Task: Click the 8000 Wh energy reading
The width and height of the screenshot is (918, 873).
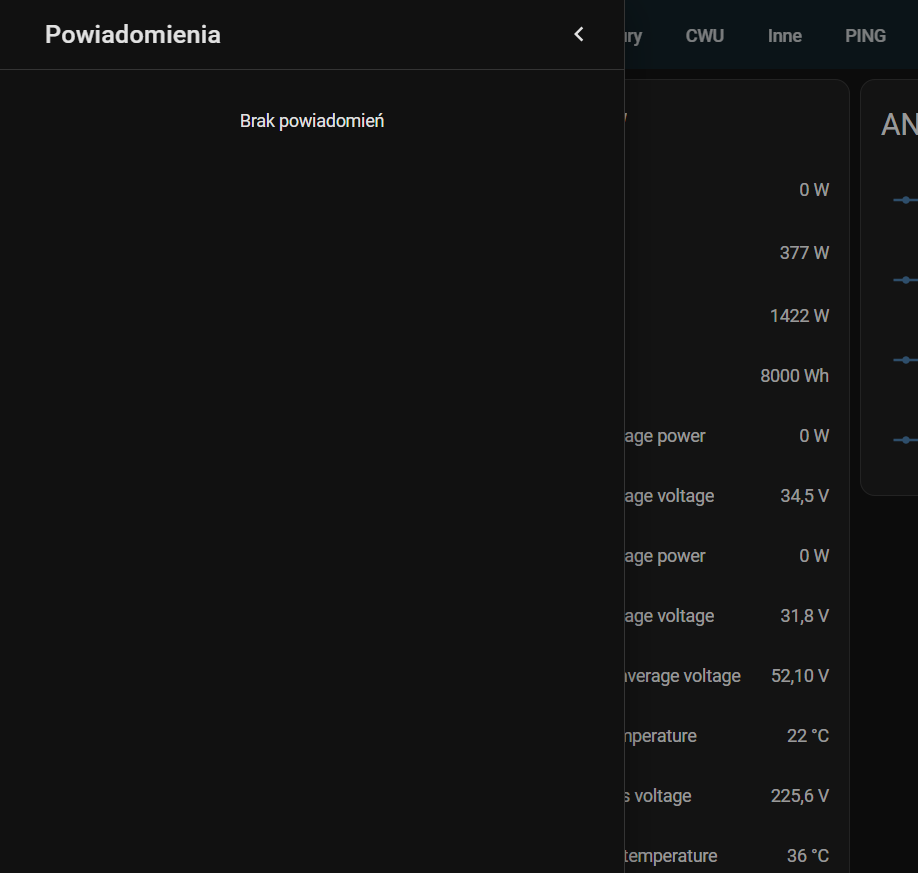Action: [x=794, y=376]
